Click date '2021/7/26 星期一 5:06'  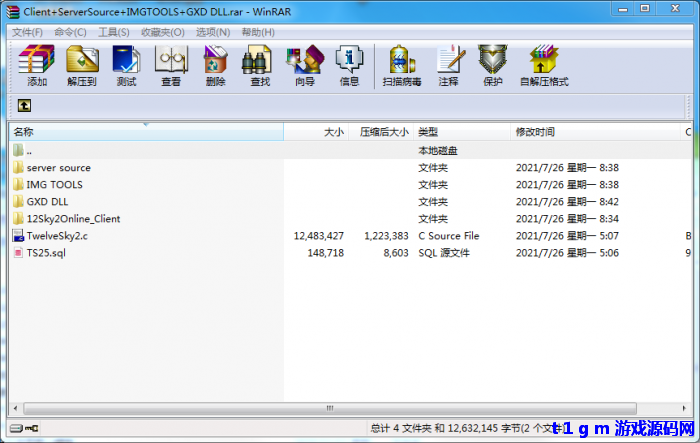coord(567,253)
